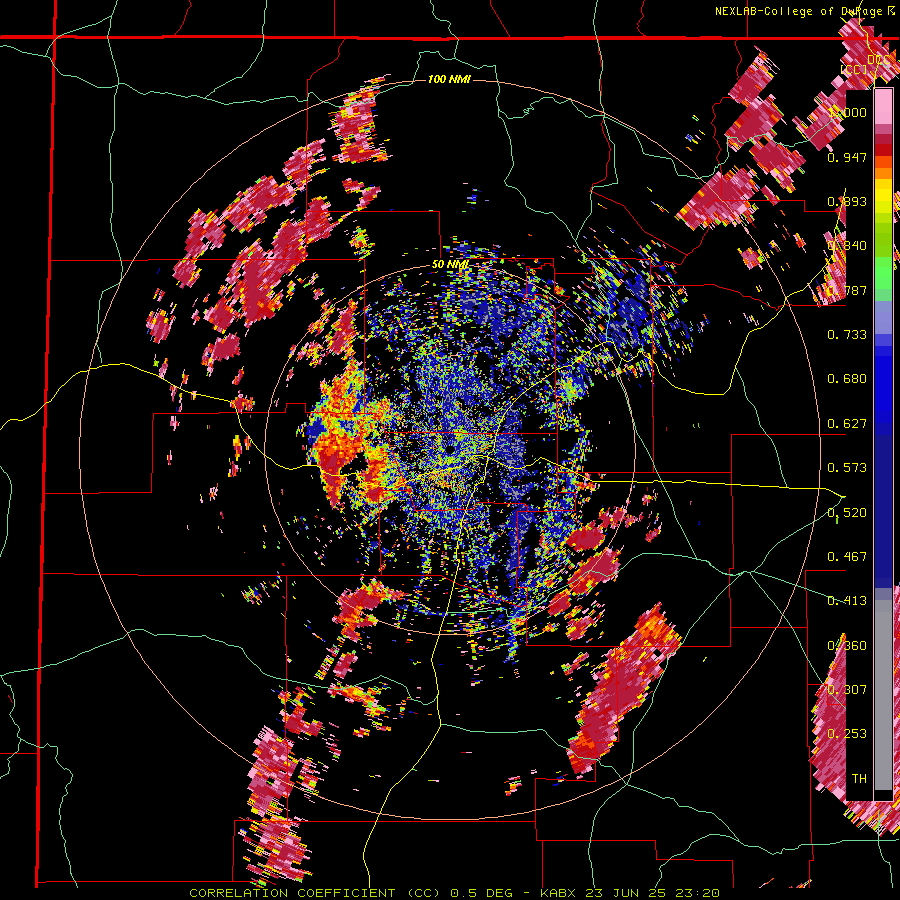Click the 0.787 color scale value
The image size is (900, 900).
click(x=847, y=290)
